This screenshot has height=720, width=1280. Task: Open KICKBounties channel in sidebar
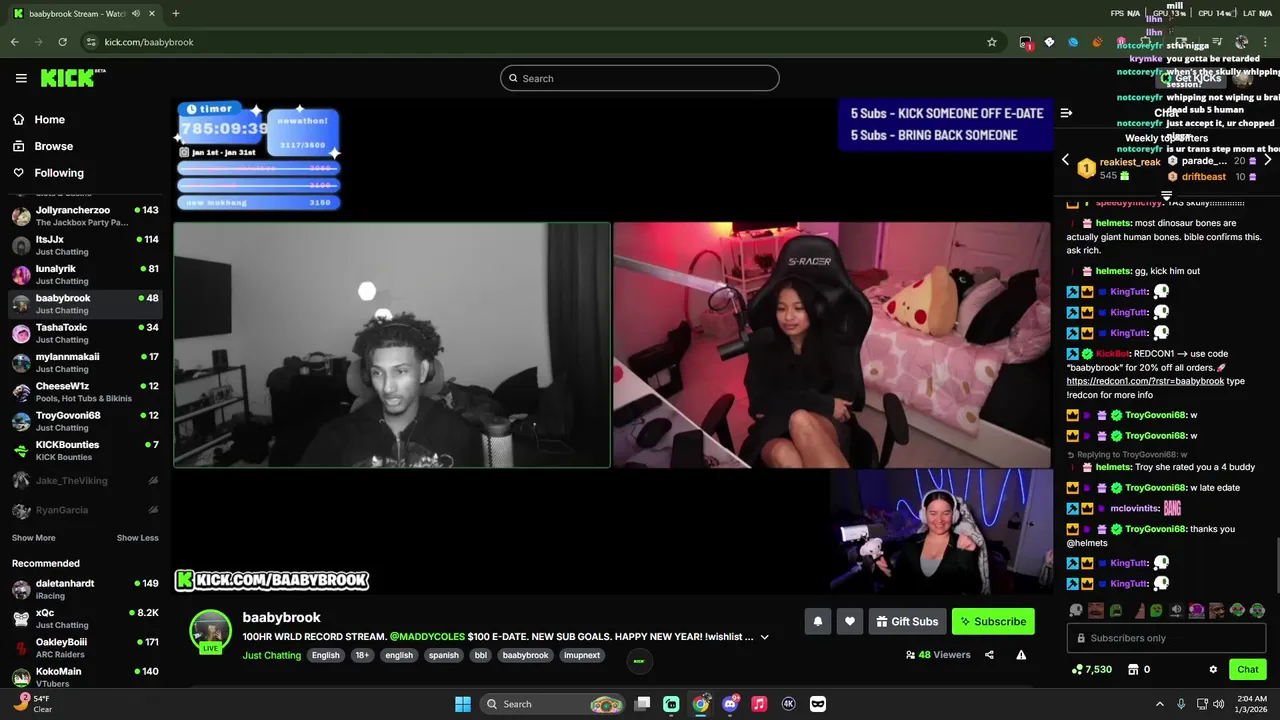tap(85, 450)
